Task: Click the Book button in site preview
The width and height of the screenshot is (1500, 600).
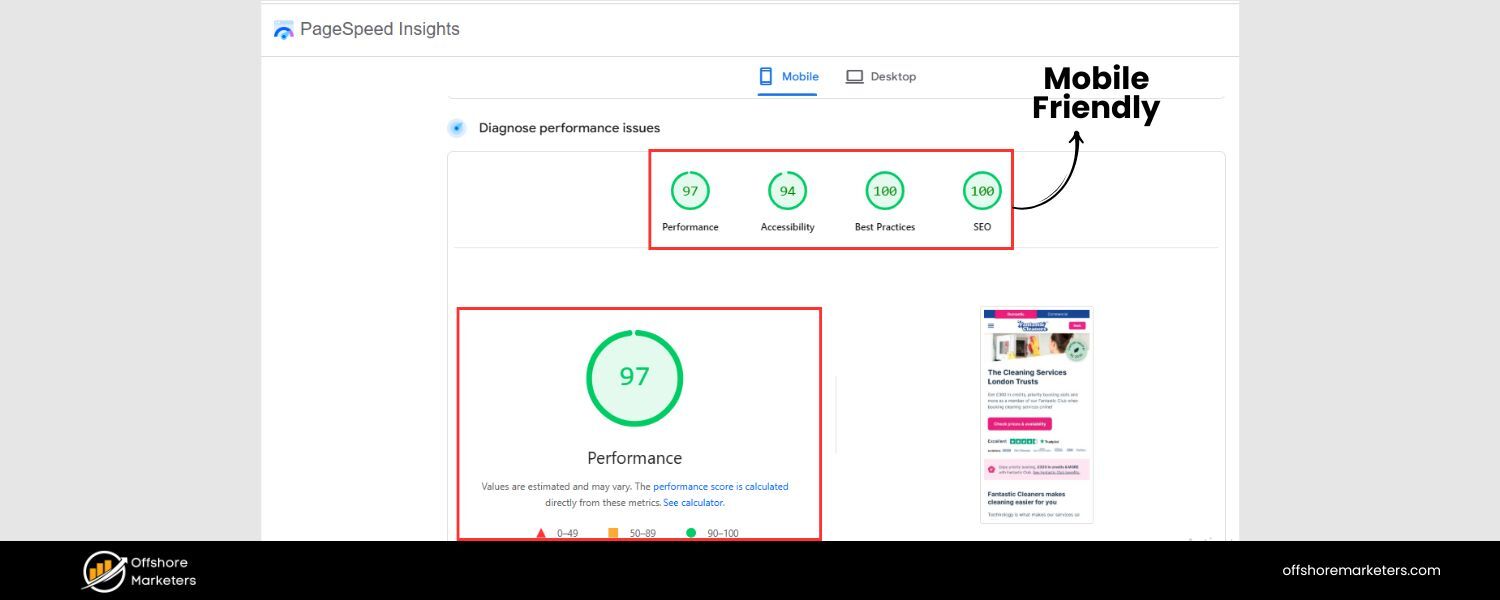Action: 1078,326
